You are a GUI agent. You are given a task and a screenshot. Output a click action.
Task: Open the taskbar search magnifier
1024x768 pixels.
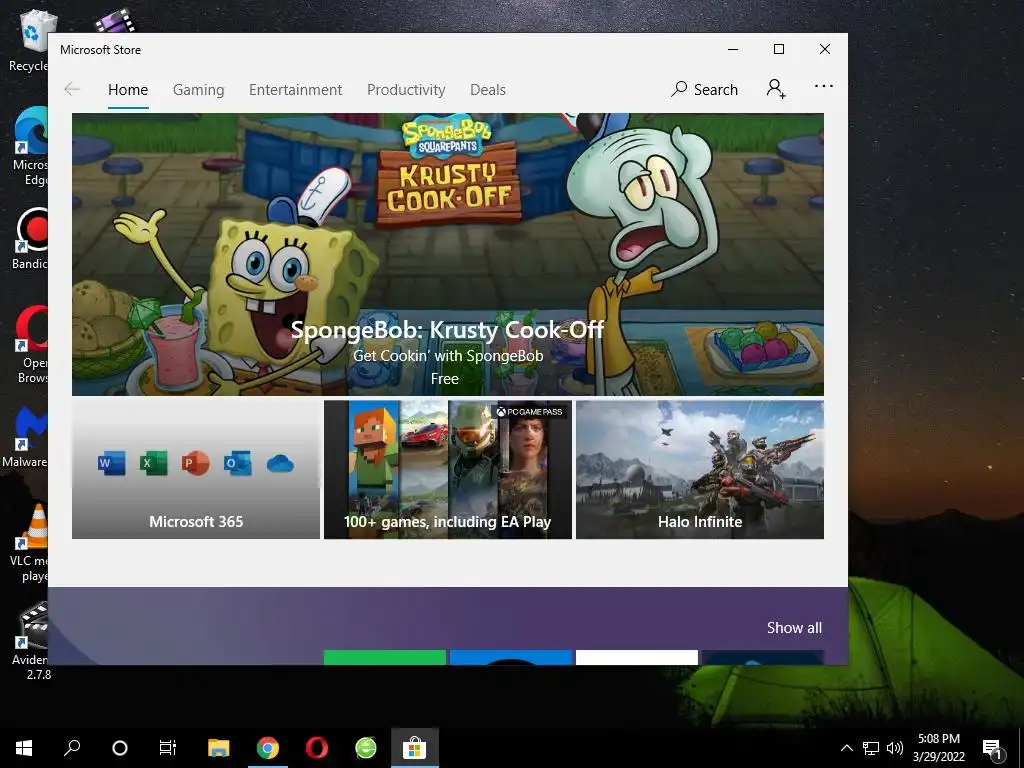click(72, 748)
